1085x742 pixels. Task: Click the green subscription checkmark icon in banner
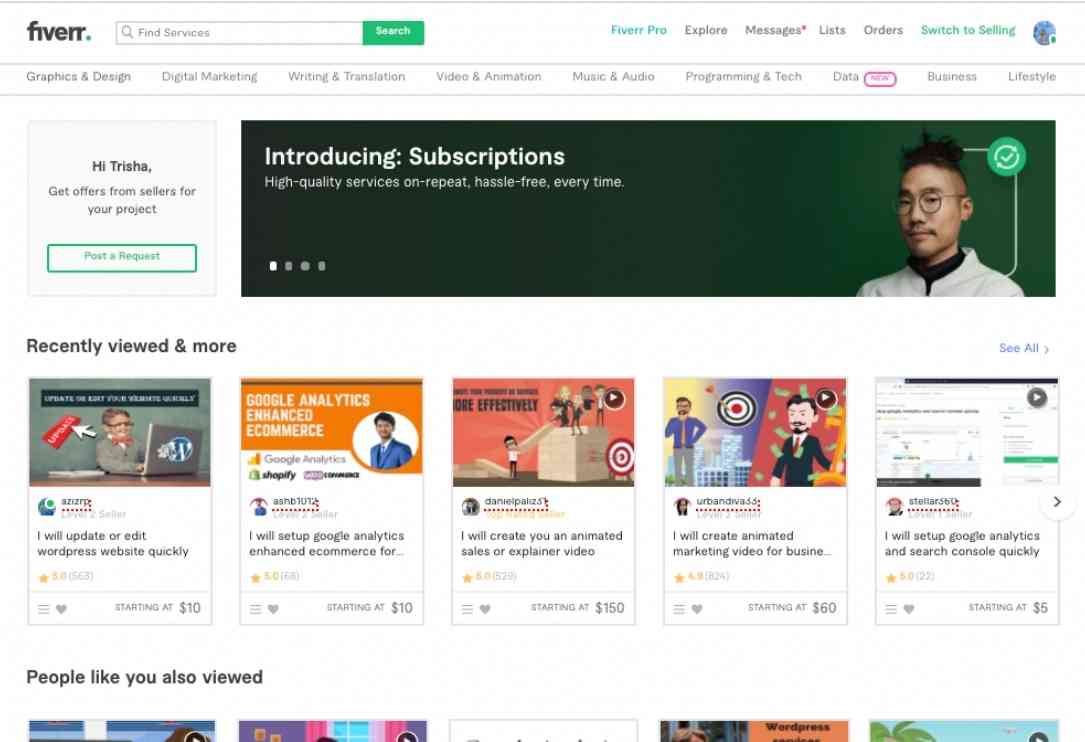1006,157
